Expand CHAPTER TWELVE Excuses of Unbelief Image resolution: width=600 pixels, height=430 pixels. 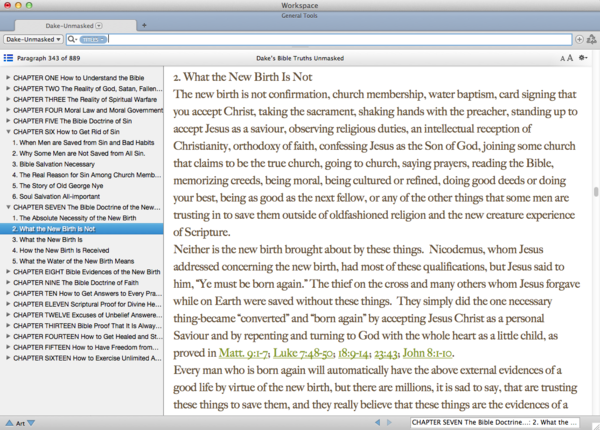coord(8,314)
